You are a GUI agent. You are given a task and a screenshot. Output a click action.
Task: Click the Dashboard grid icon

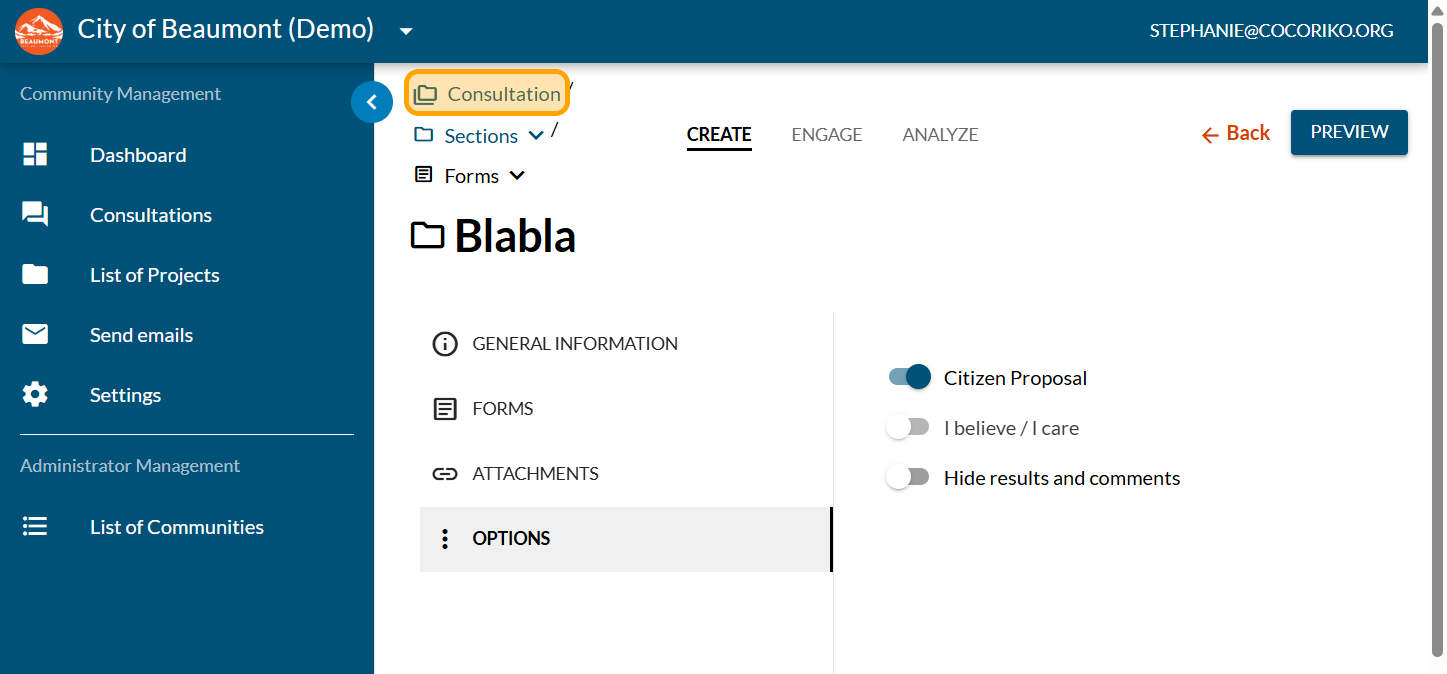[35, 155]
